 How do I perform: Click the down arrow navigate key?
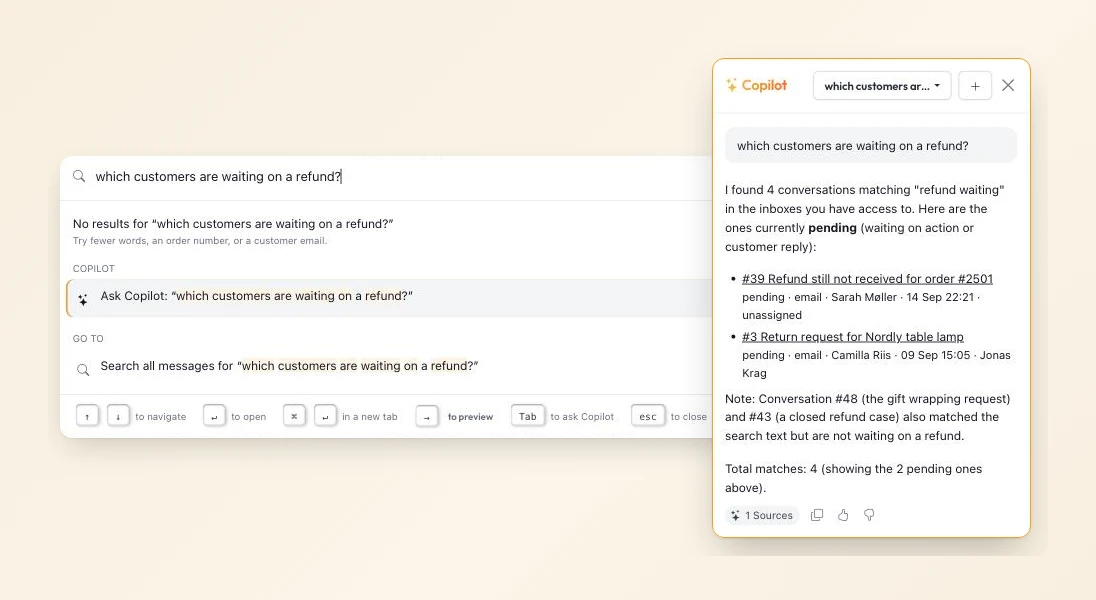pos(117,416)
